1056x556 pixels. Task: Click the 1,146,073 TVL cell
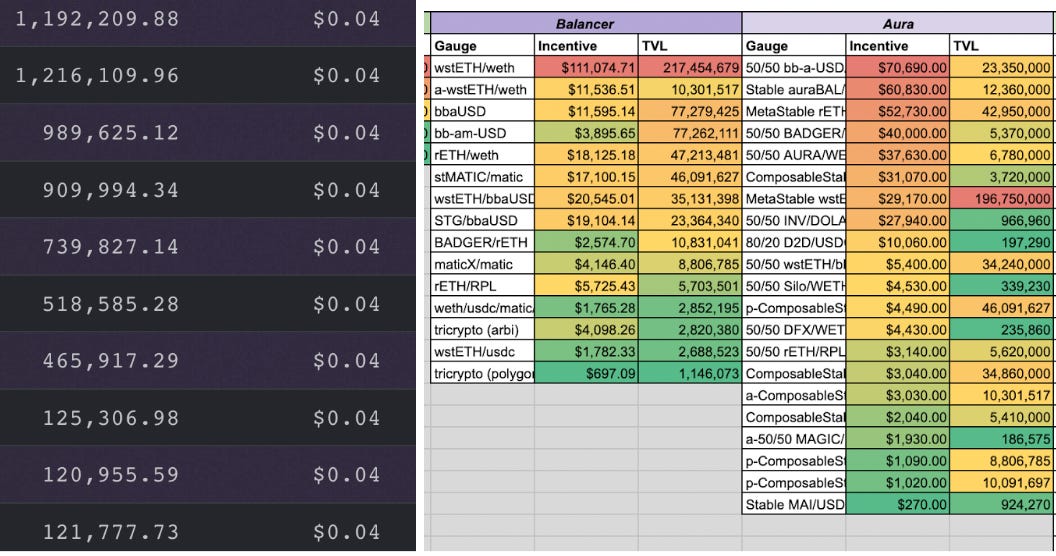(x=690, y=374)
